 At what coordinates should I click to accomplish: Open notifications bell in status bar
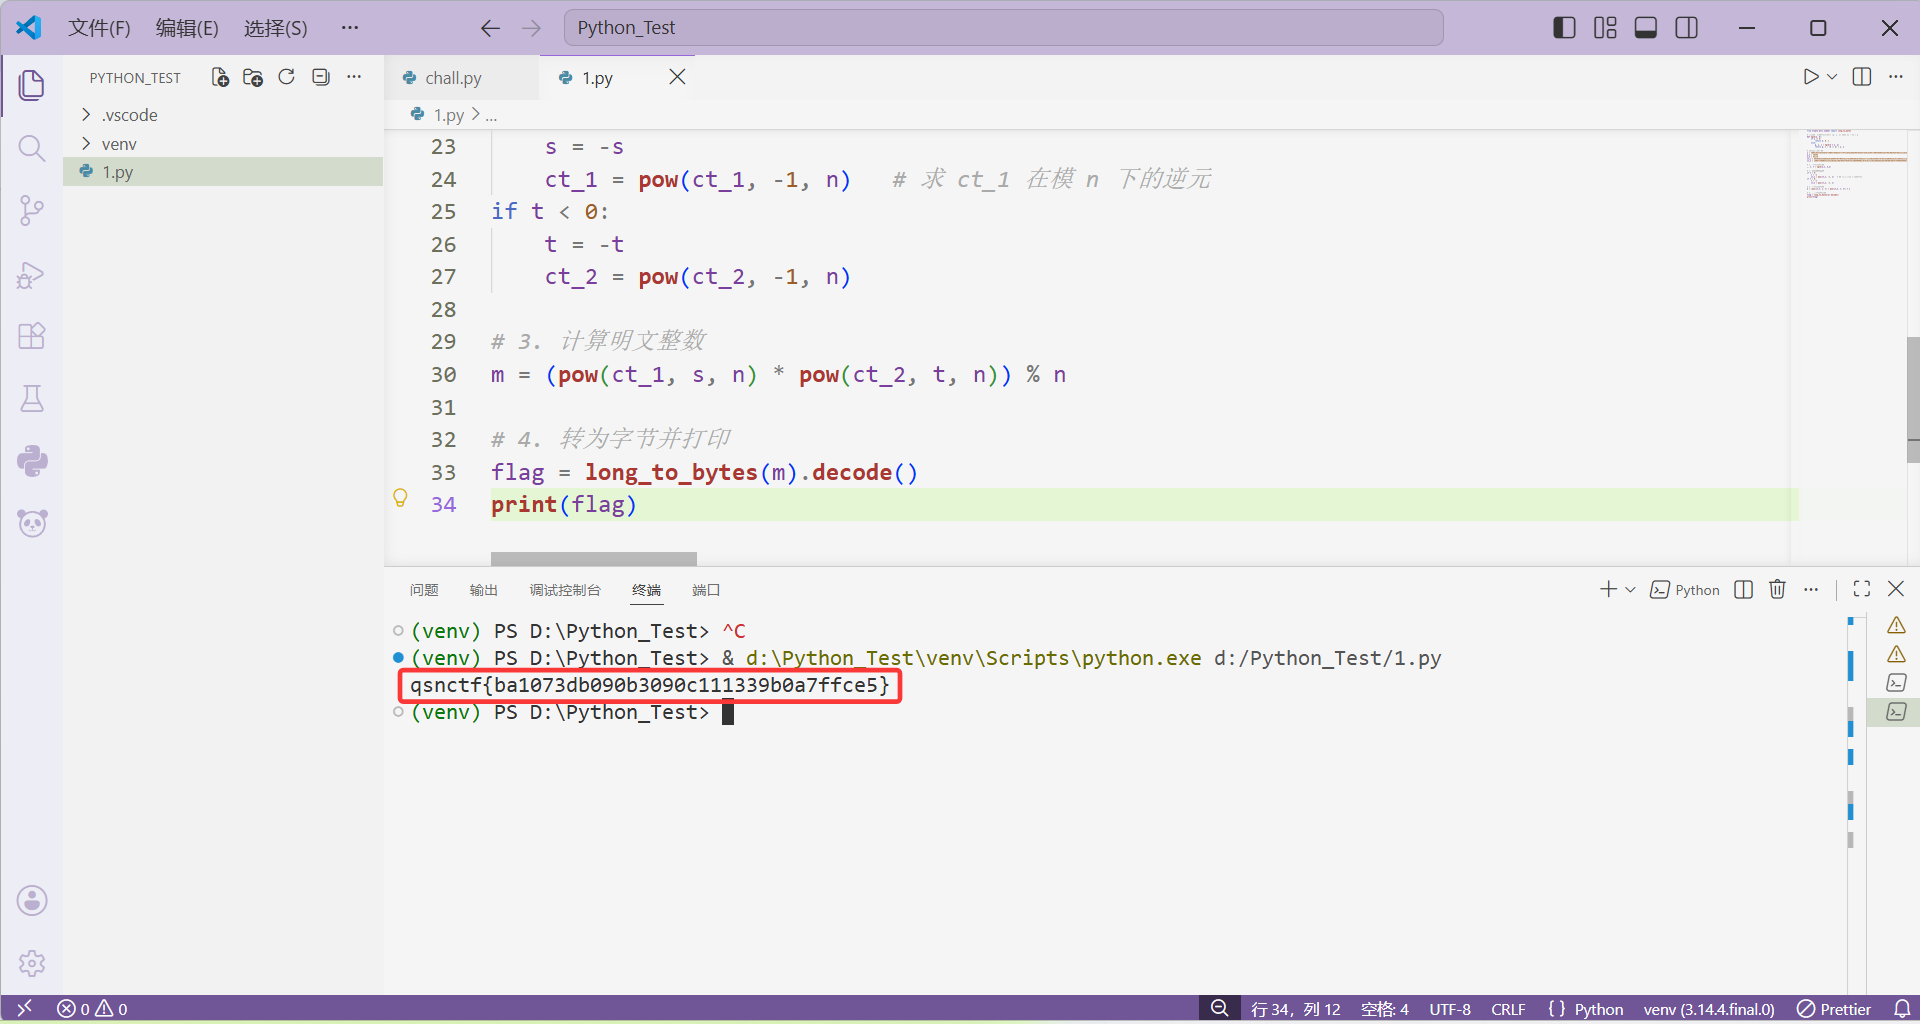(x=1901, y=1008)
